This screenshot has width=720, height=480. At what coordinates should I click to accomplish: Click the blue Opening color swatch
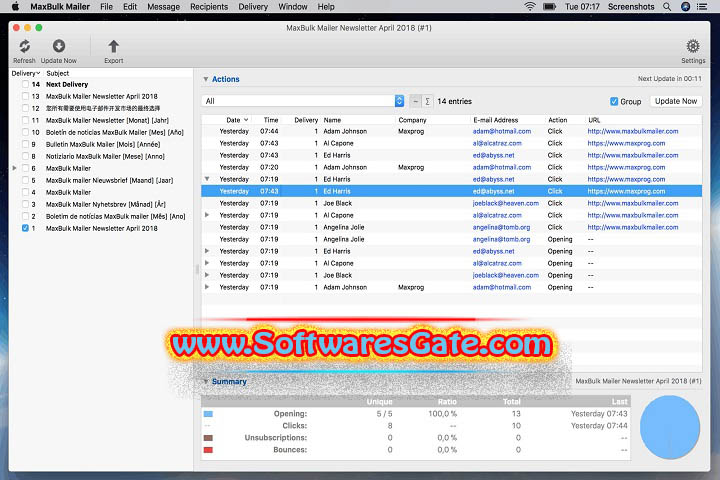pos(208,414)
